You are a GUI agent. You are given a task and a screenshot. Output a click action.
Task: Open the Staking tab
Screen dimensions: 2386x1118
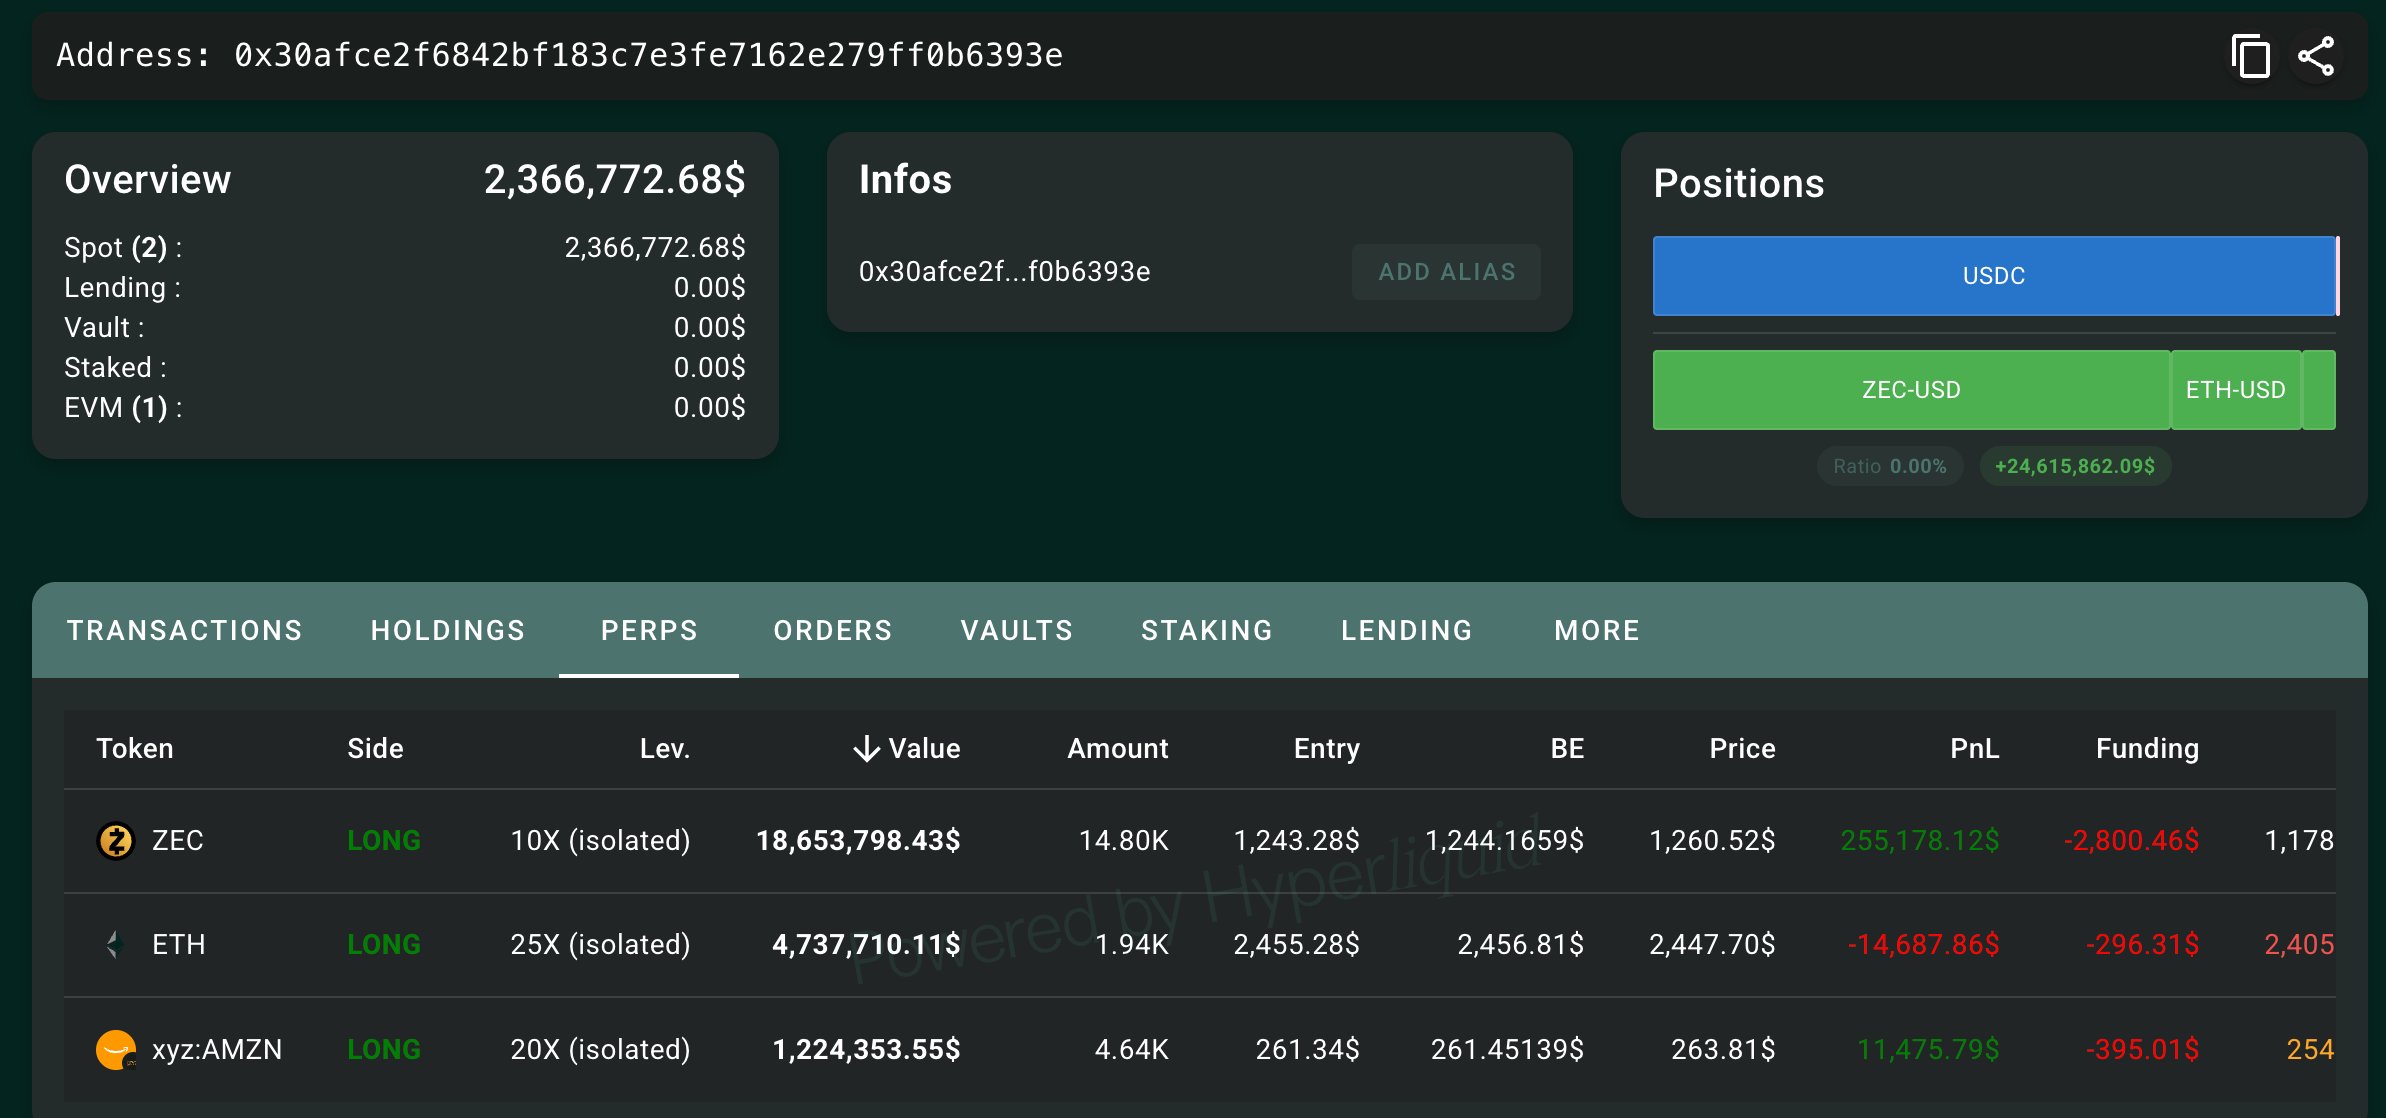[1207, 630]
